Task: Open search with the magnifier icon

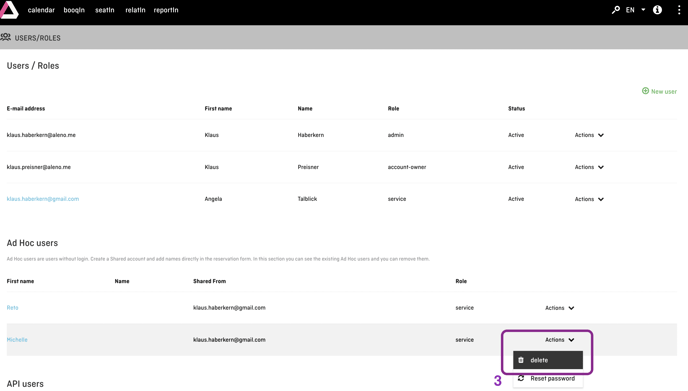Action: tap(616, 10)
